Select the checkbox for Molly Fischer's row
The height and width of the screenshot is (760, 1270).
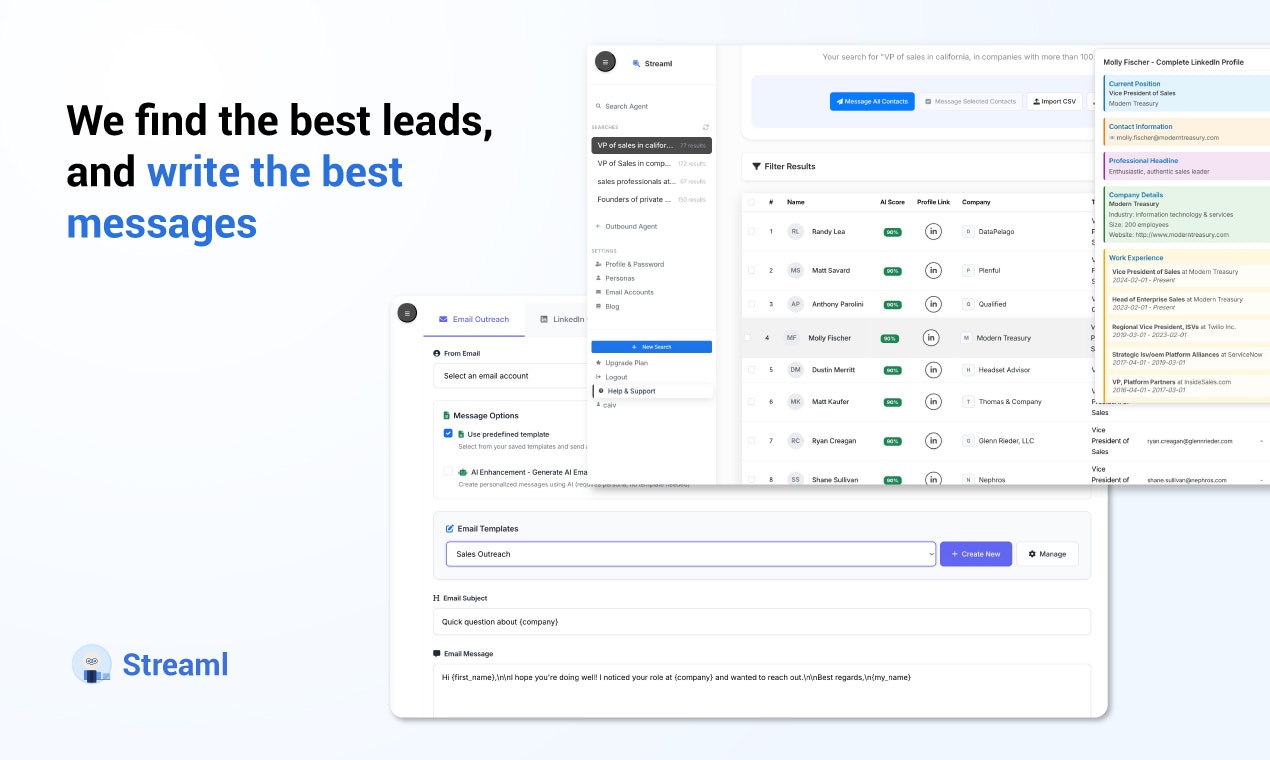747,338
